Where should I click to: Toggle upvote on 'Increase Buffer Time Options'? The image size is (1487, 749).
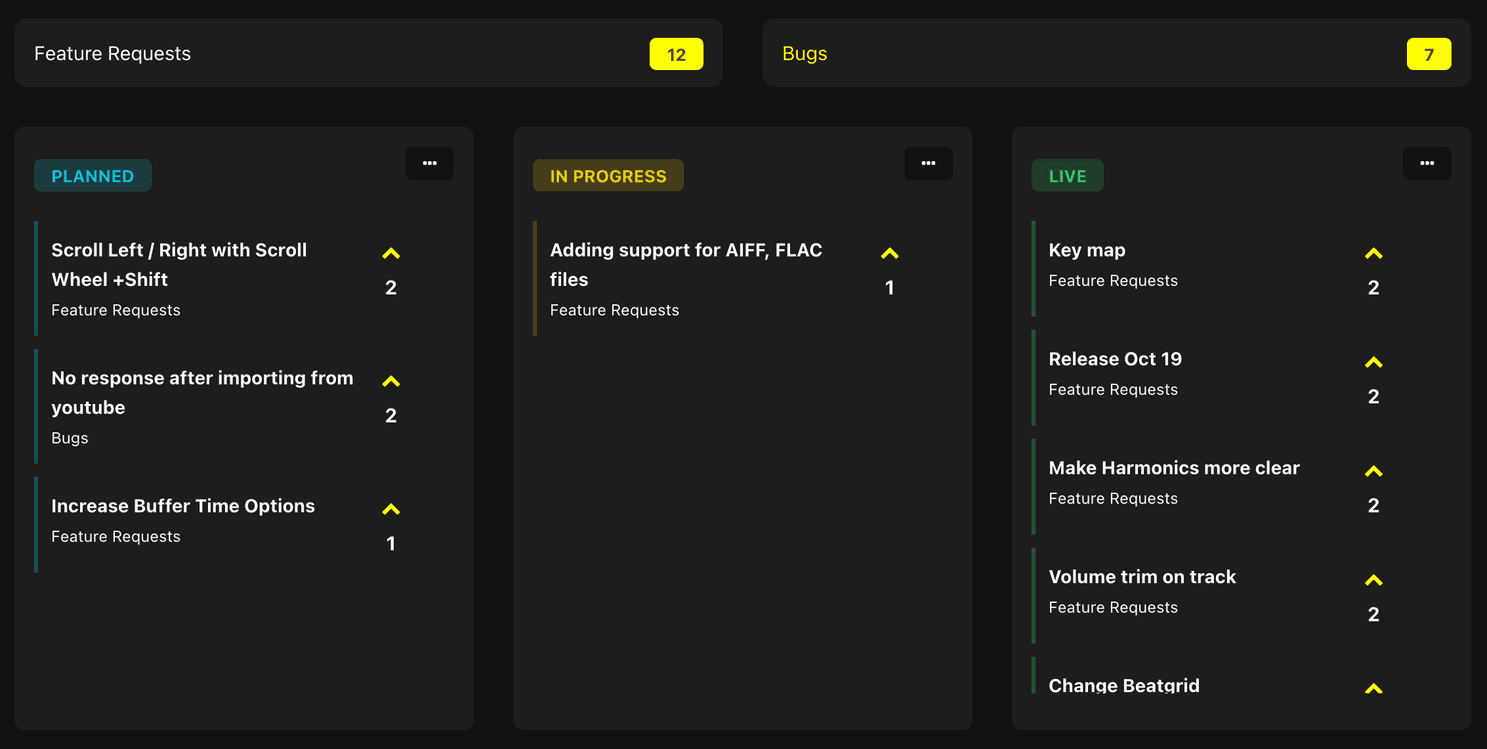tap(391, 508)
